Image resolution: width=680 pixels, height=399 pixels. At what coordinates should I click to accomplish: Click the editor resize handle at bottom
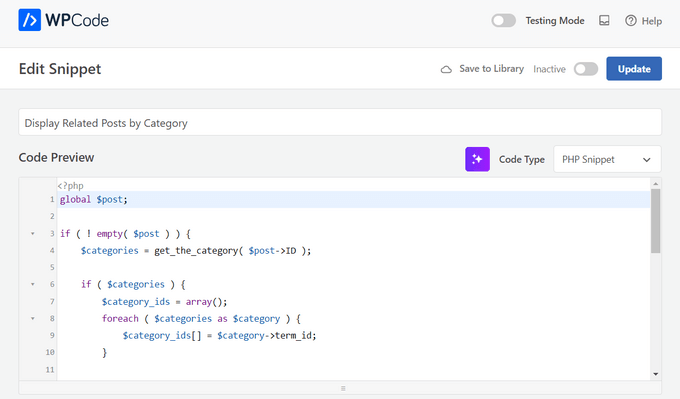(343, 388)
